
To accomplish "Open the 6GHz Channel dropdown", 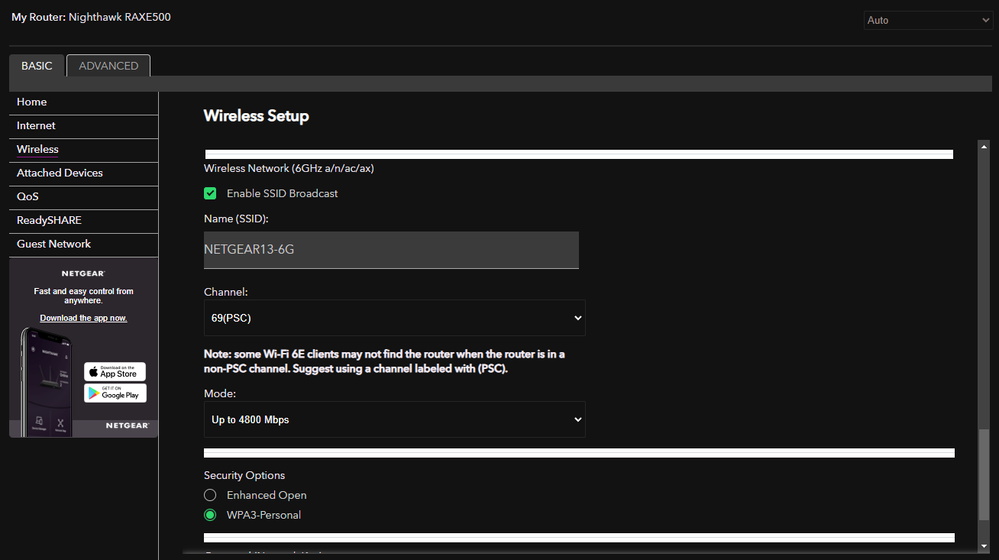I will [394, 318].
